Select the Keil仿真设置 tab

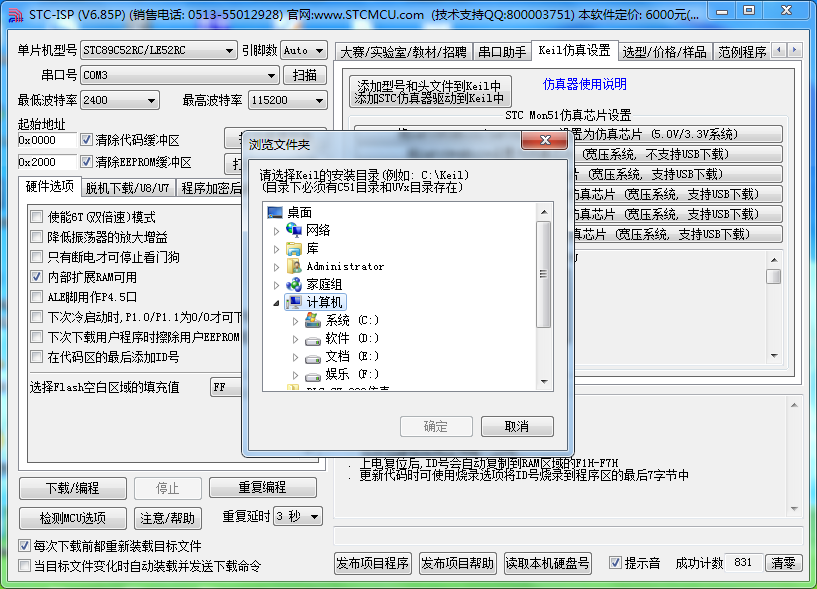coord(574,51)
